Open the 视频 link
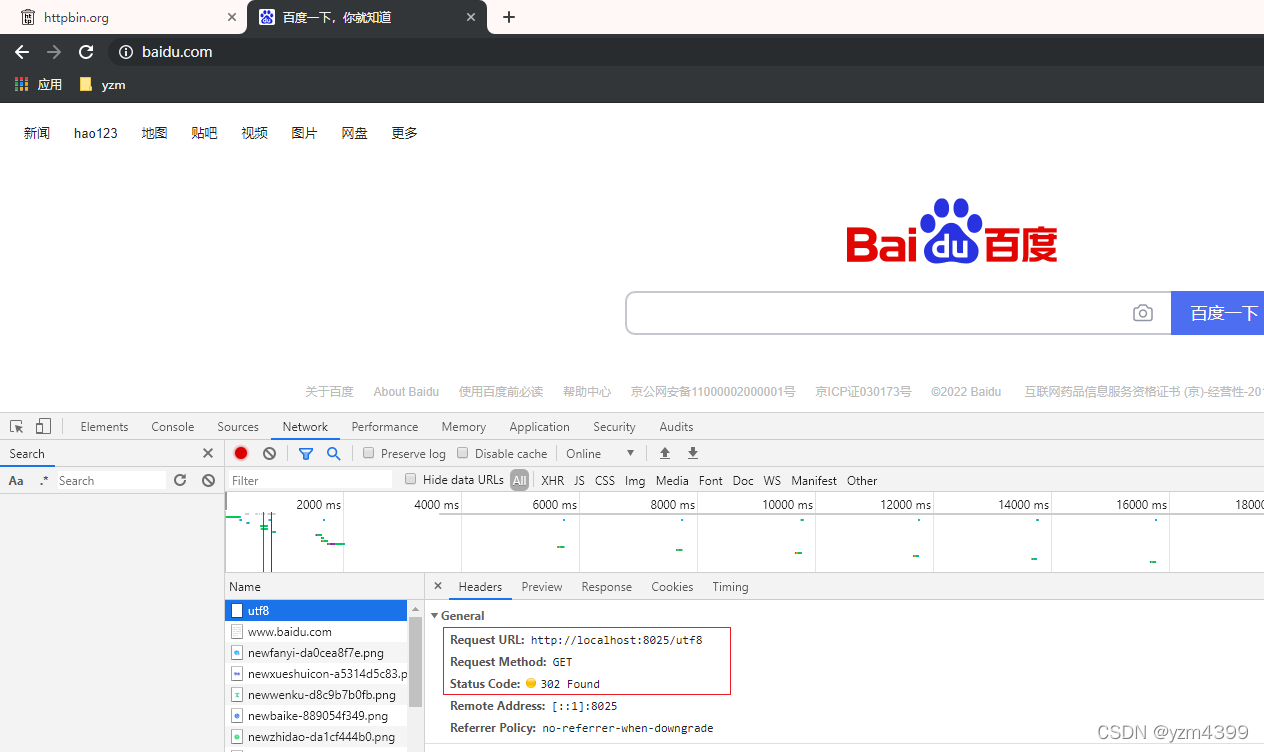Image resolution: width=1264 pixels, height=752 pixels. (254, 133)
